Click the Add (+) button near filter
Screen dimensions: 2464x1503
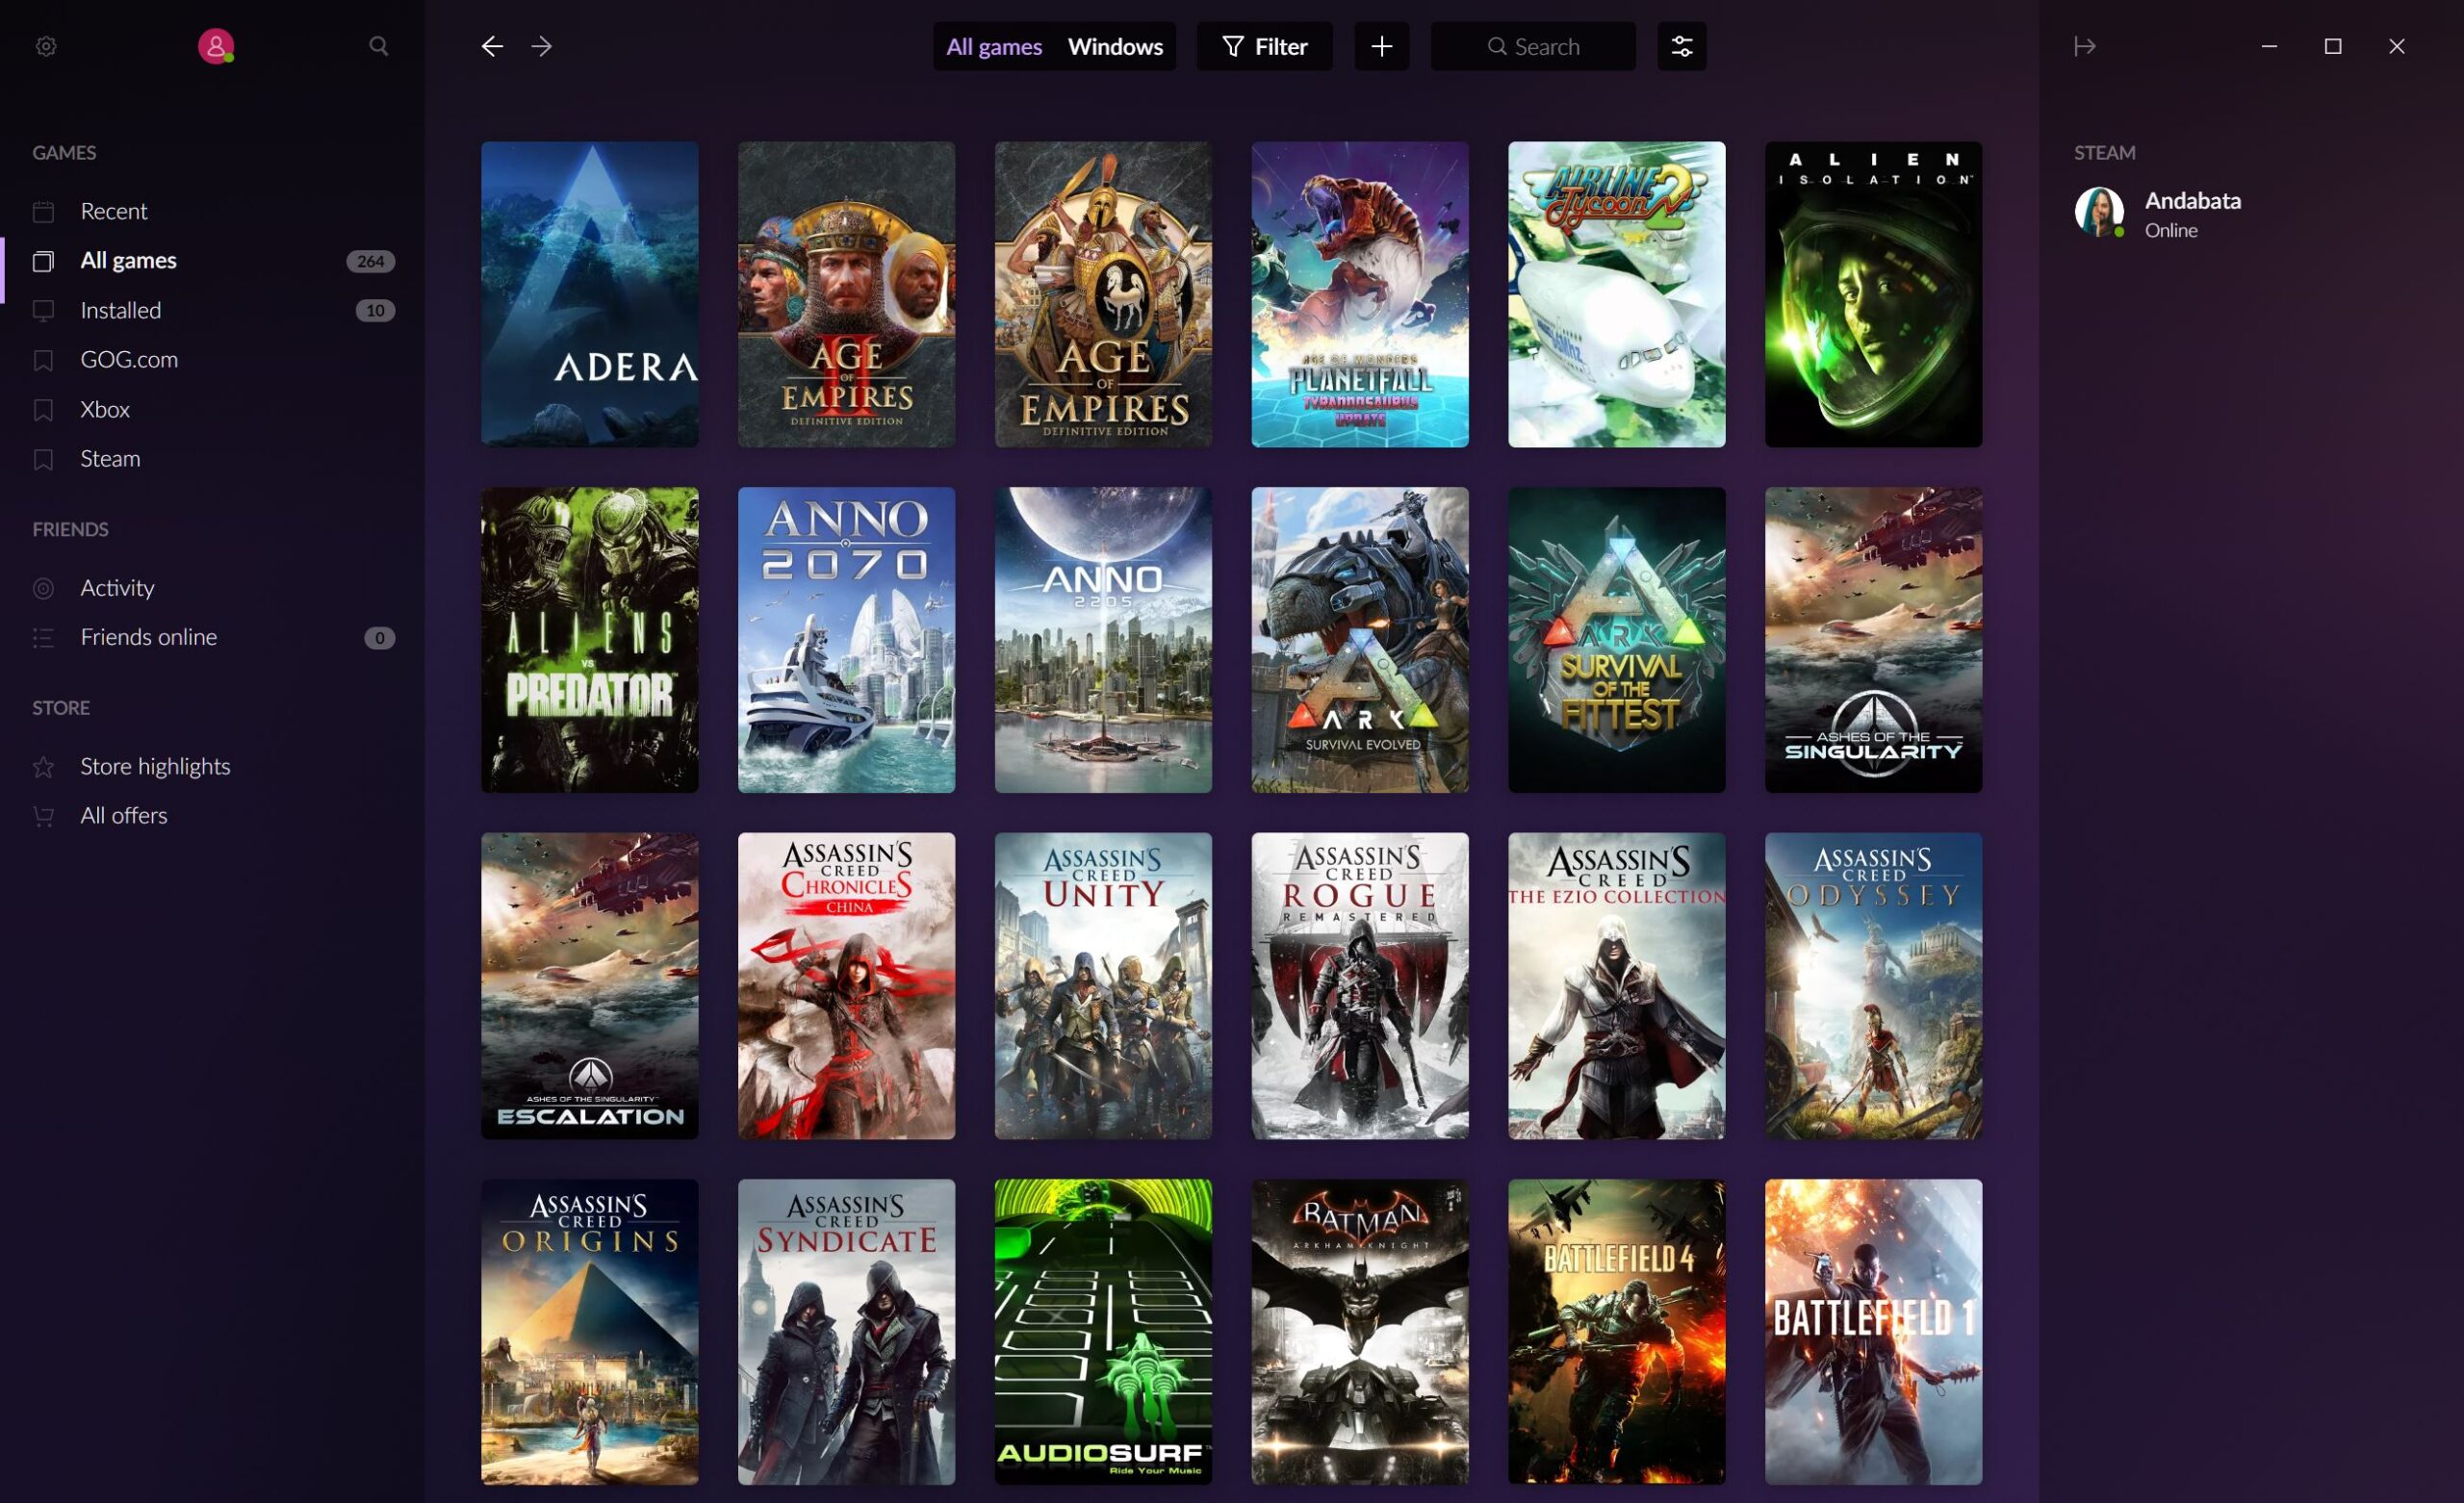[x=1381, y=46]
